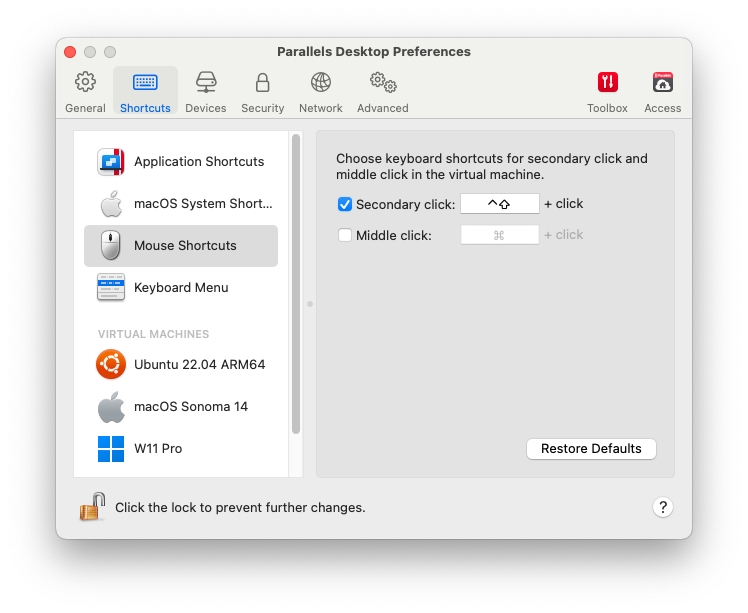Open the Security padlock pane

pos(262,83)
